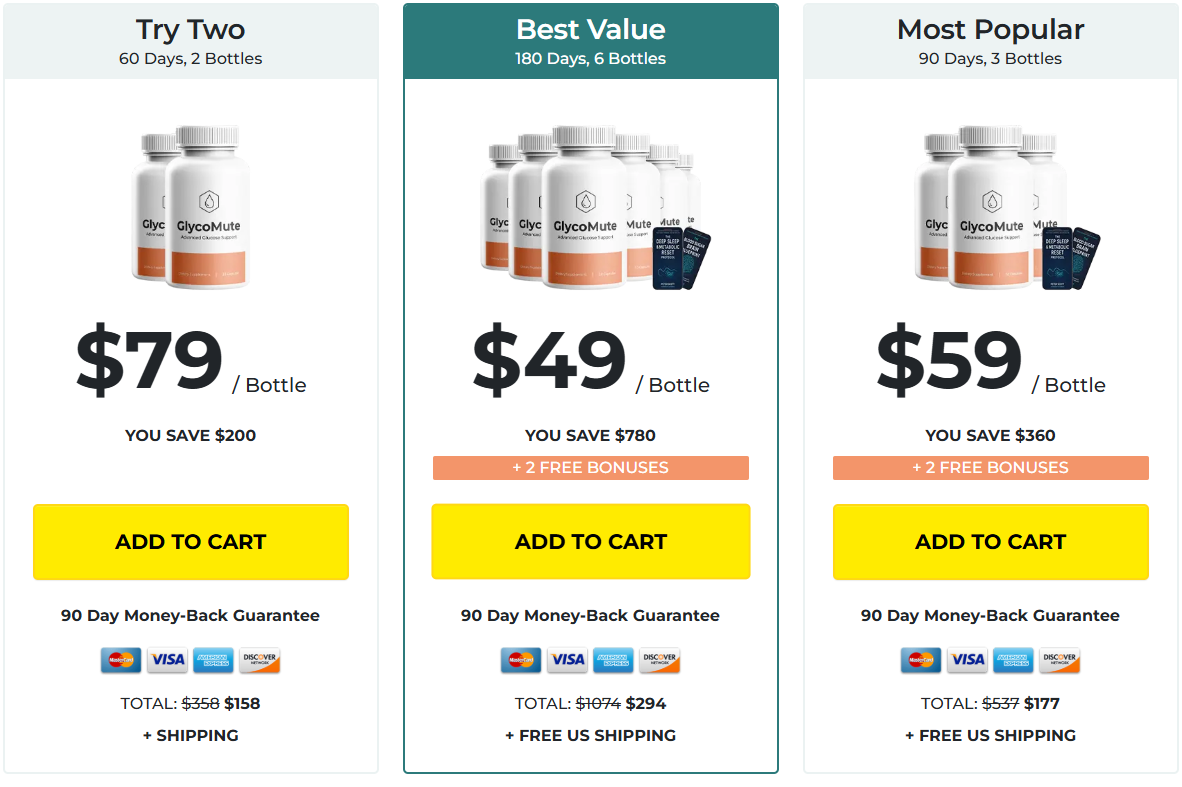Image resolution: width=1182 pixels, height=787 pixels.
Task: Select the MasterCard icon under Most Popular
Action: pyautogui.click(x=923, y=660)
